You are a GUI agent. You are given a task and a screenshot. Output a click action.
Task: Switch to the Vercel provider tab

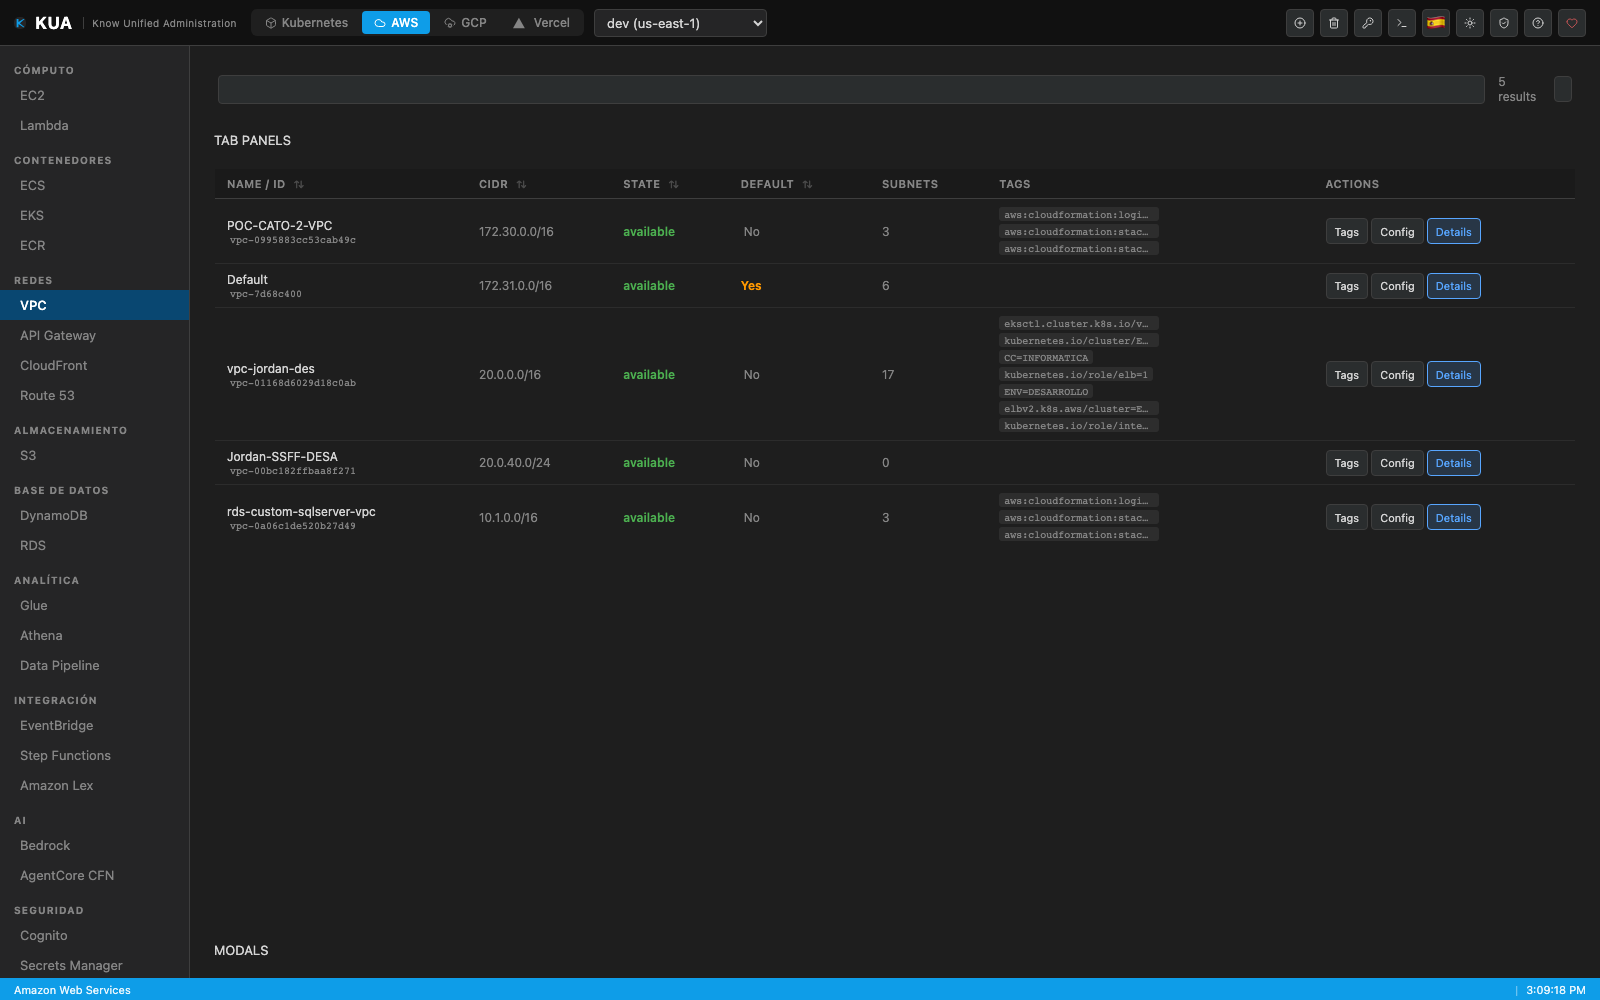[541, 23]
